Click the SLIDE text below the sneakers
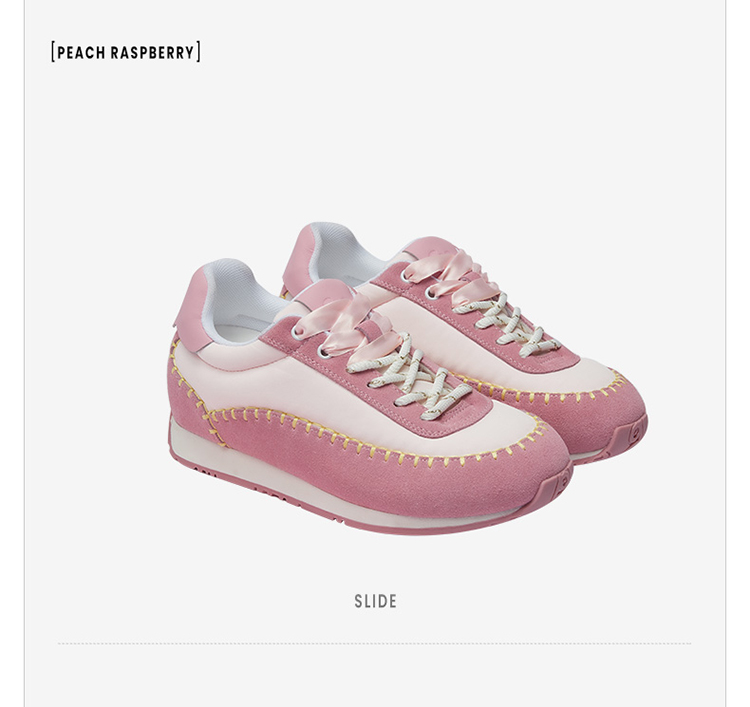This screenshot has height=707, width=750. pos(375,601)
